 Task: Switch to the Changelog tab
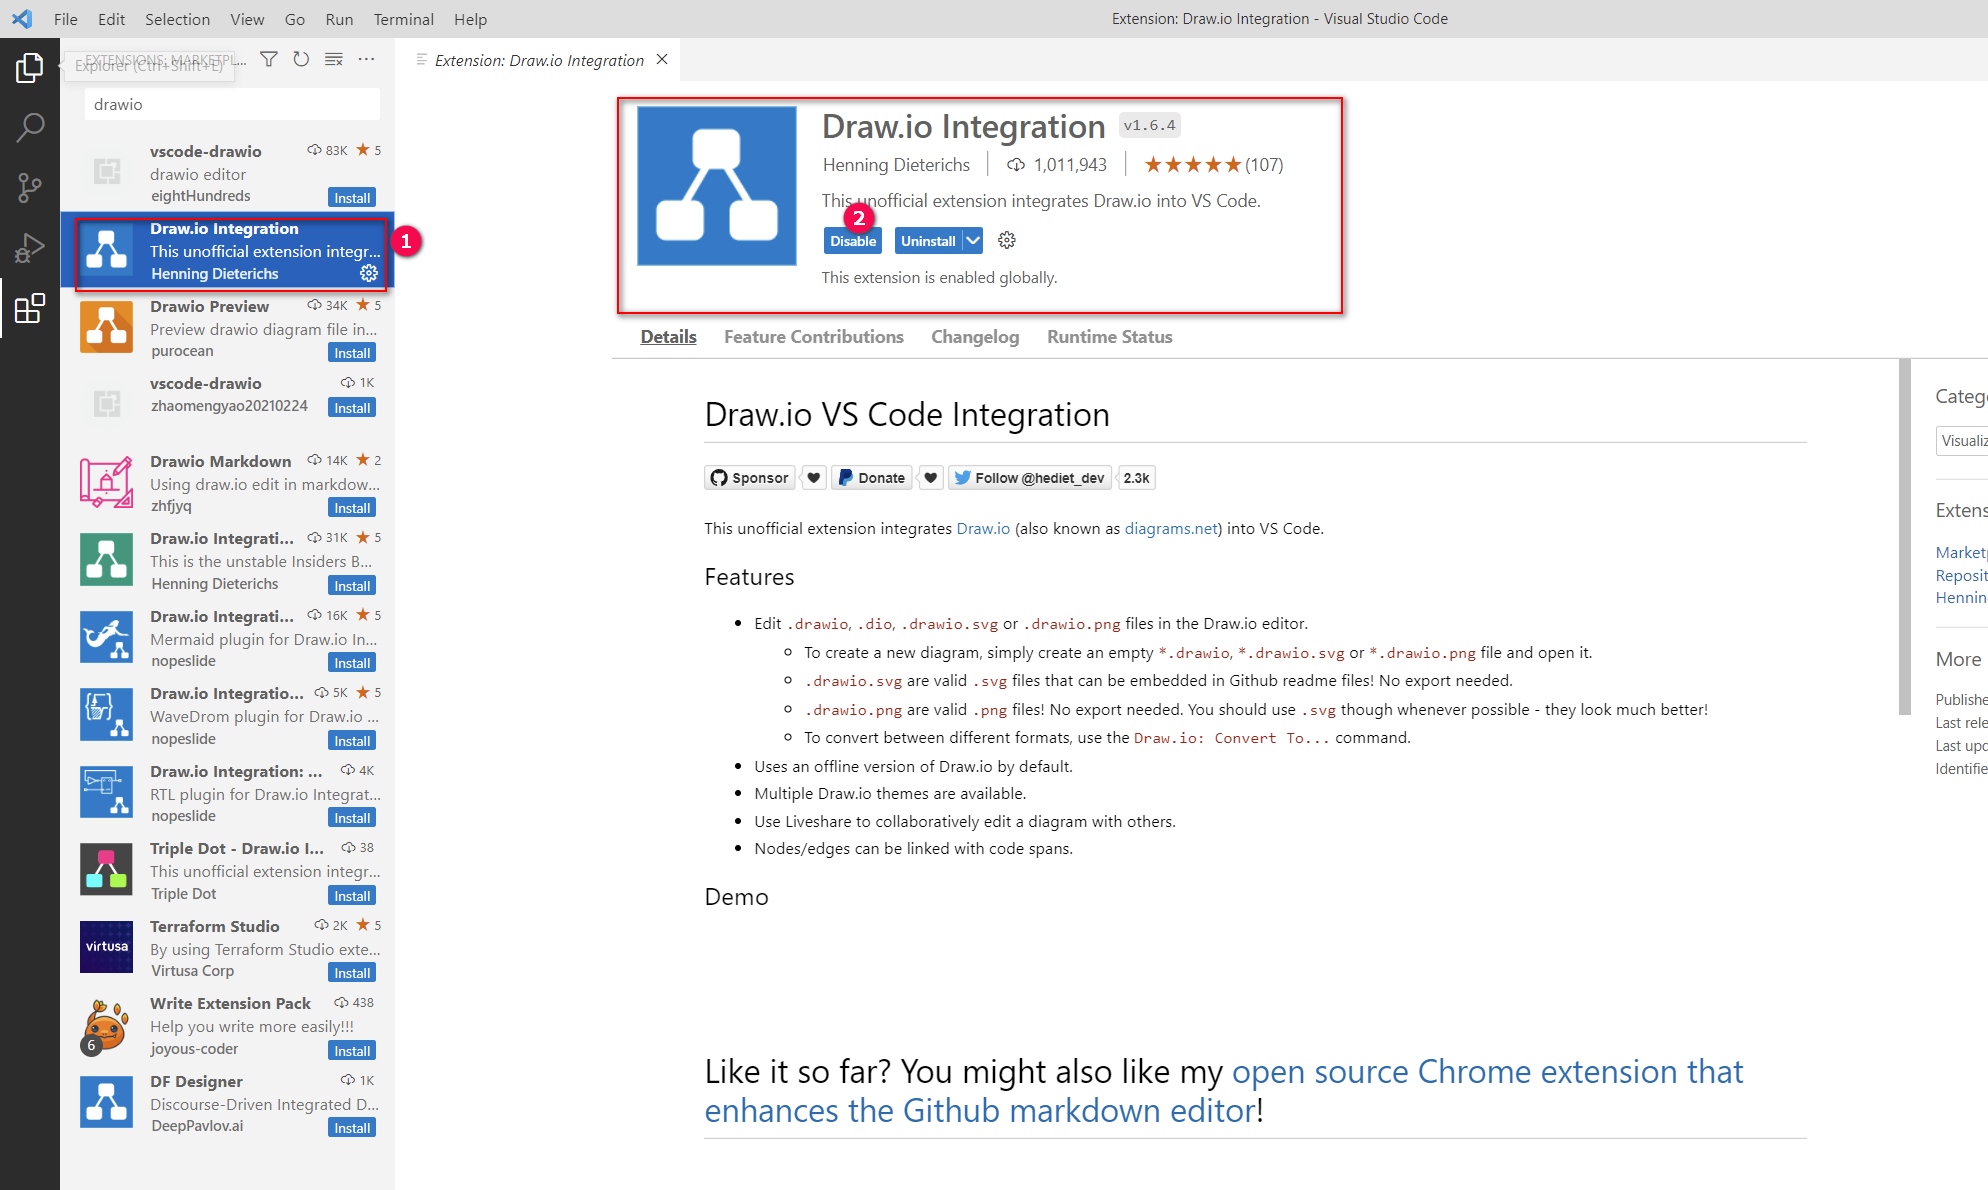[974, 337]
